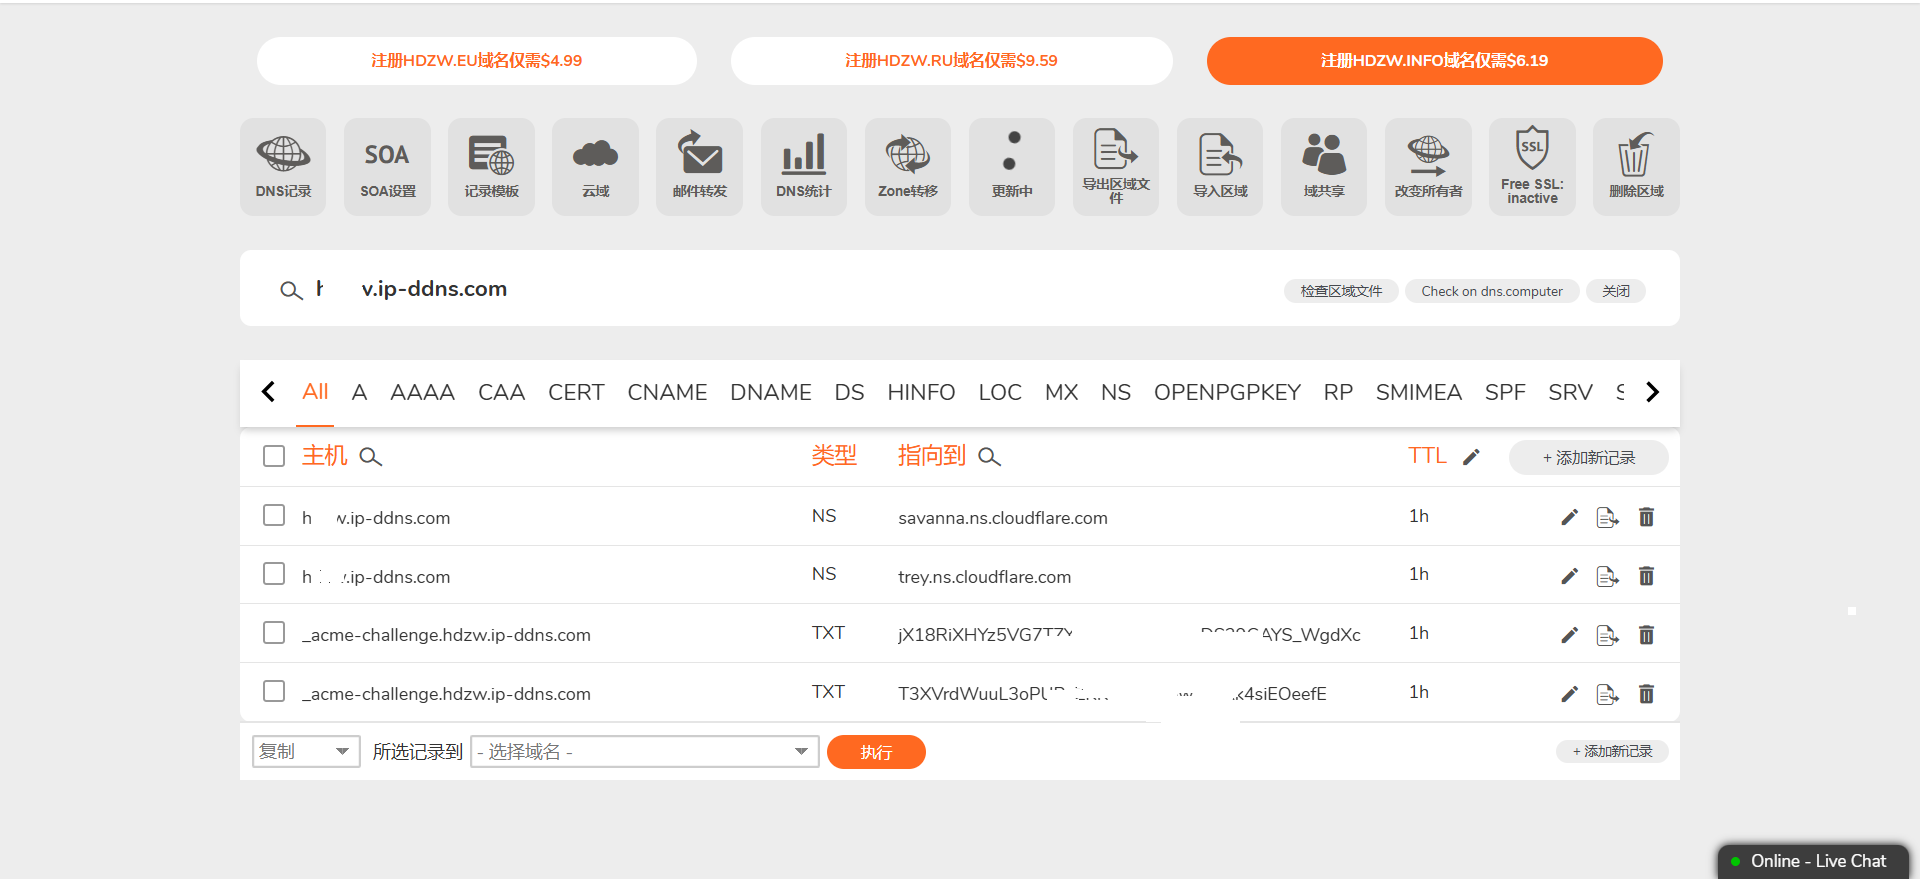This screenshot has height=879, width=1920.
Task: Check the savanna.ns.cloudflare.com record checkbox
Action: 274,515
